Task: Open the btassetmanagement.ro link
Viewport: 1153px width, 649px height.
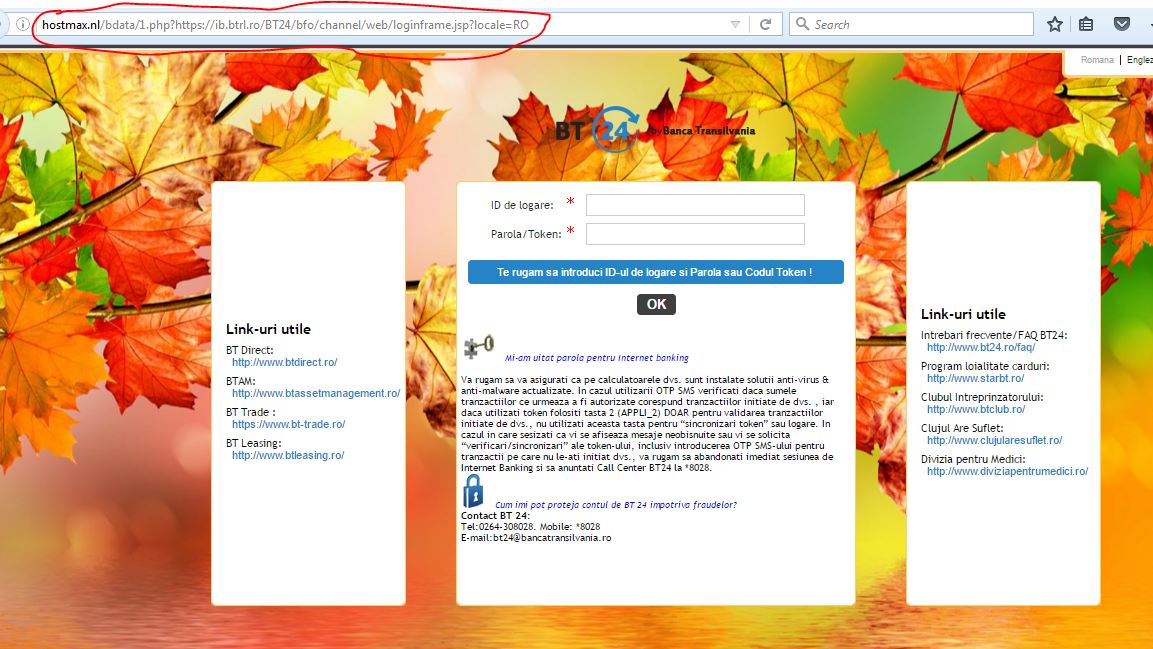Action: [x=316, y=393]
